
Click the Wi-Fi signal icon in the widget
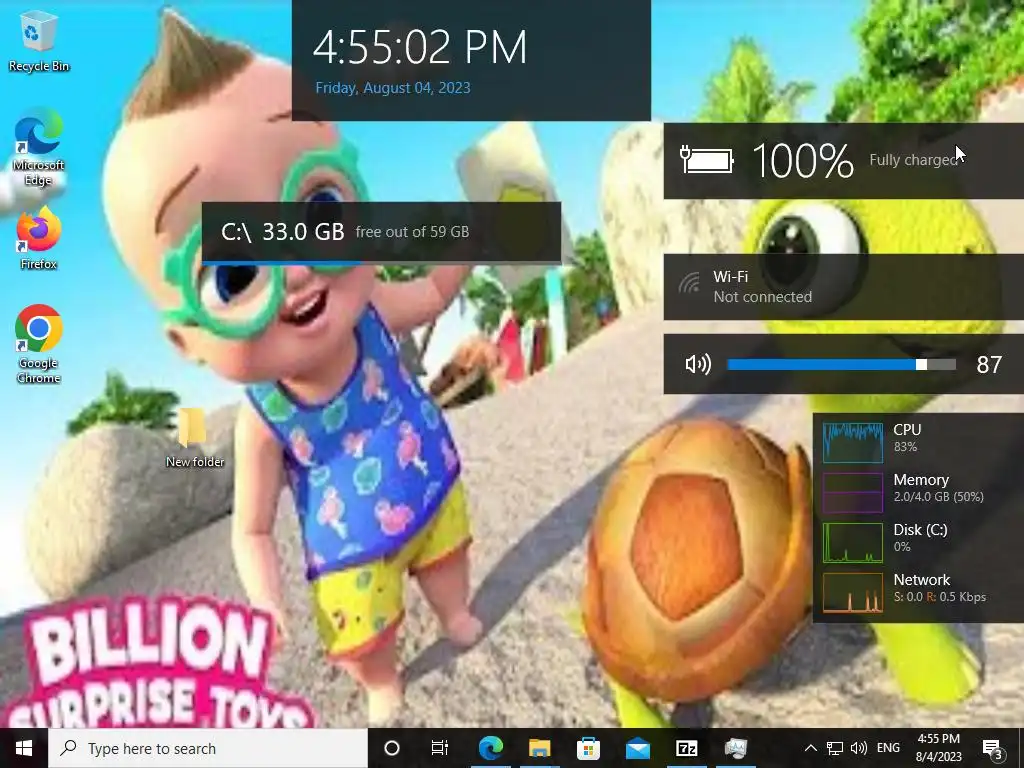pyautogui.click(x=690, y=283)
